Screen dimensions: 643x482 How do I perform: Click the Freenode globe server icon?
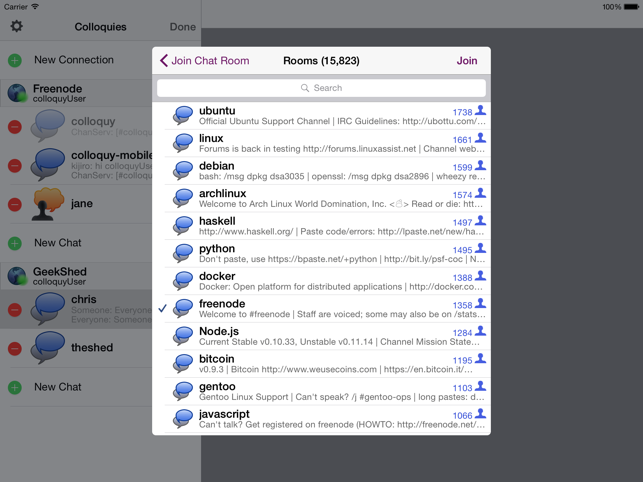pos(17,93)
